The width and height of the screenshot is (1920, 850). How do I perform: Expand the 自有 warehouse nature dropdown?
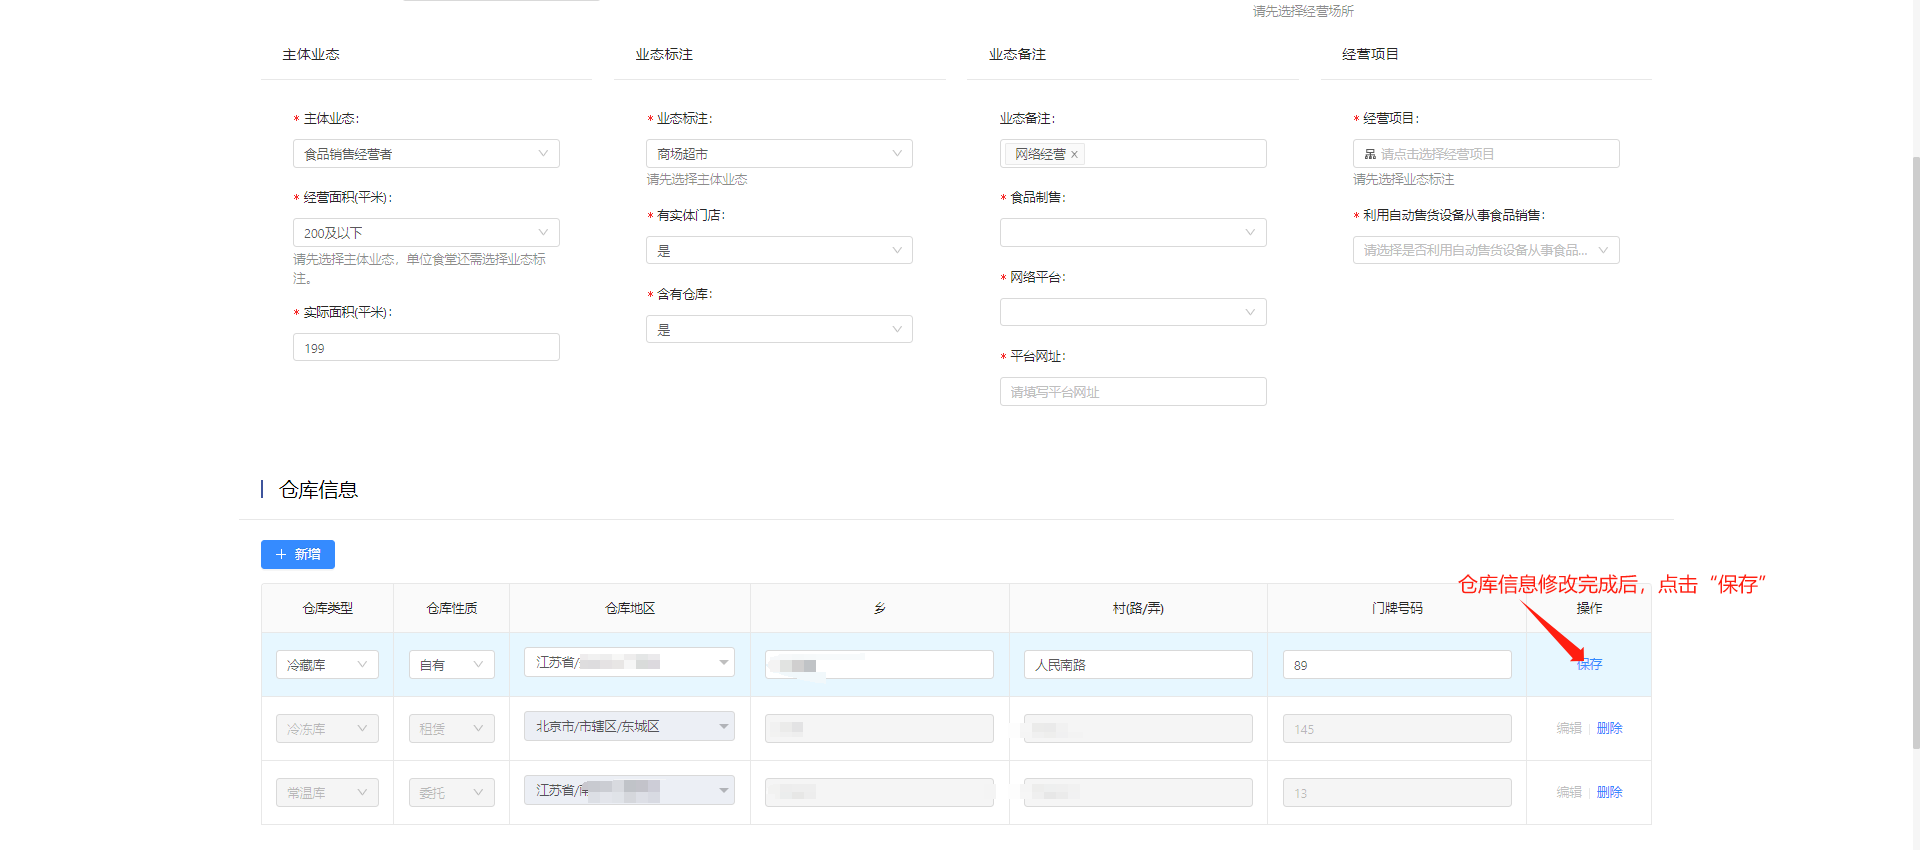[x=451, y=665]
